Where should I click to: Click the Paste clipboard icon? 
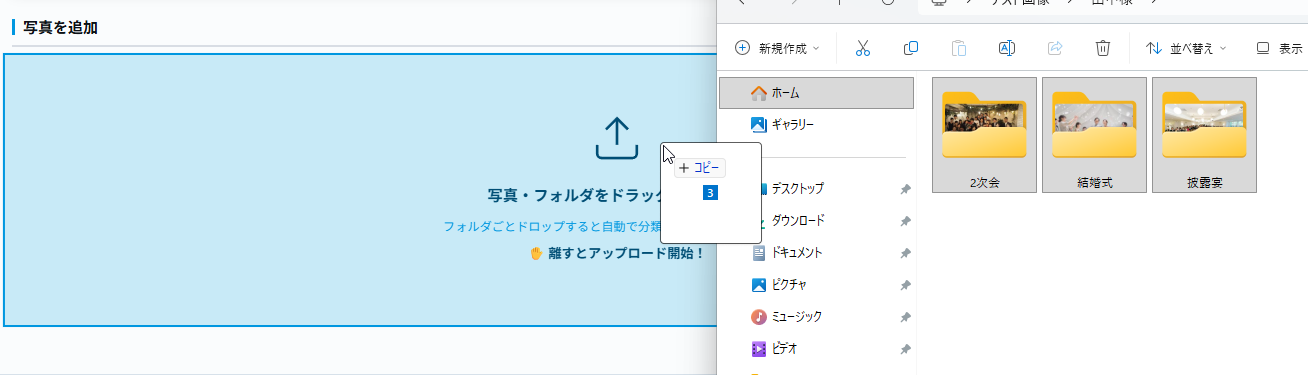coord(959,48)
